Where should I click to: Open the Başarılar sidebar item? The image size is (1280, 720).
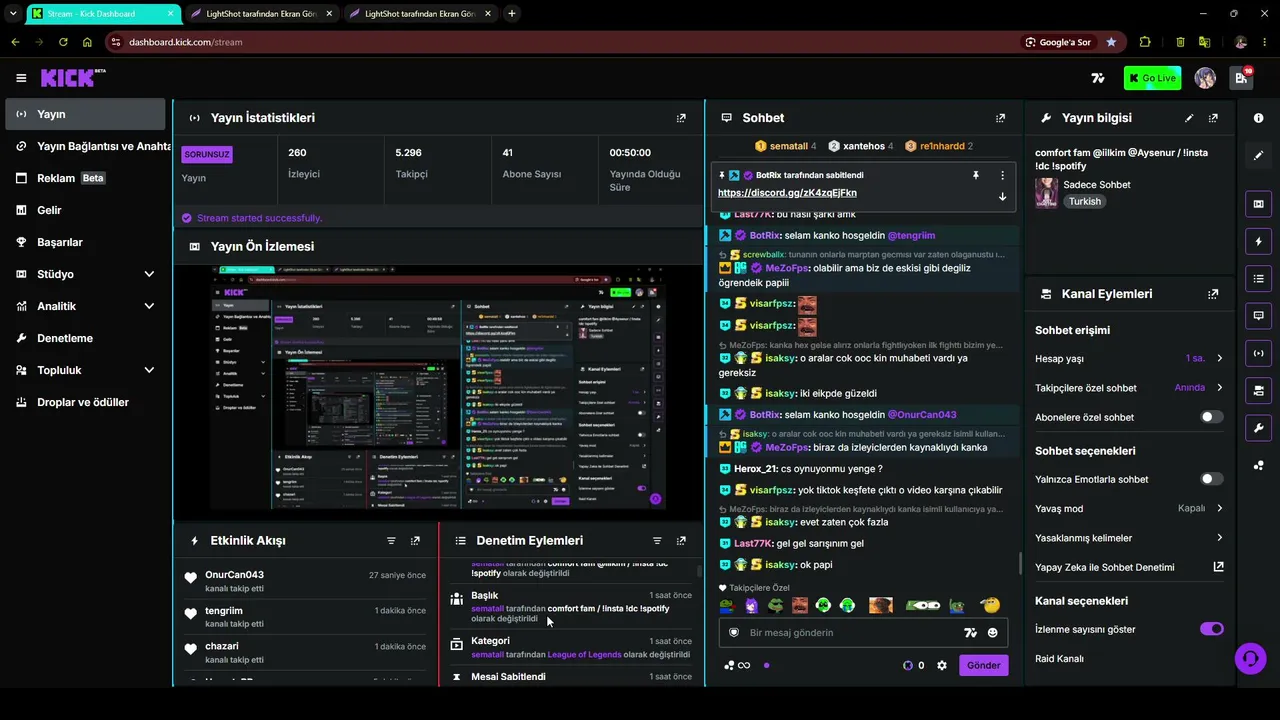85,242
